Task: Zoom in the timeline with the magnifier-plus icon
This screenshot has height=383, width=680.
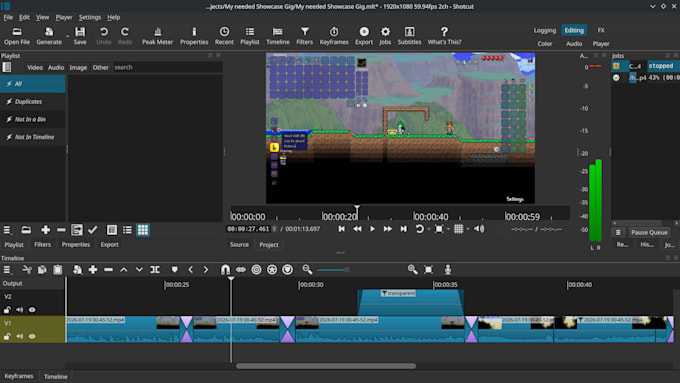Action: [412, 270]
